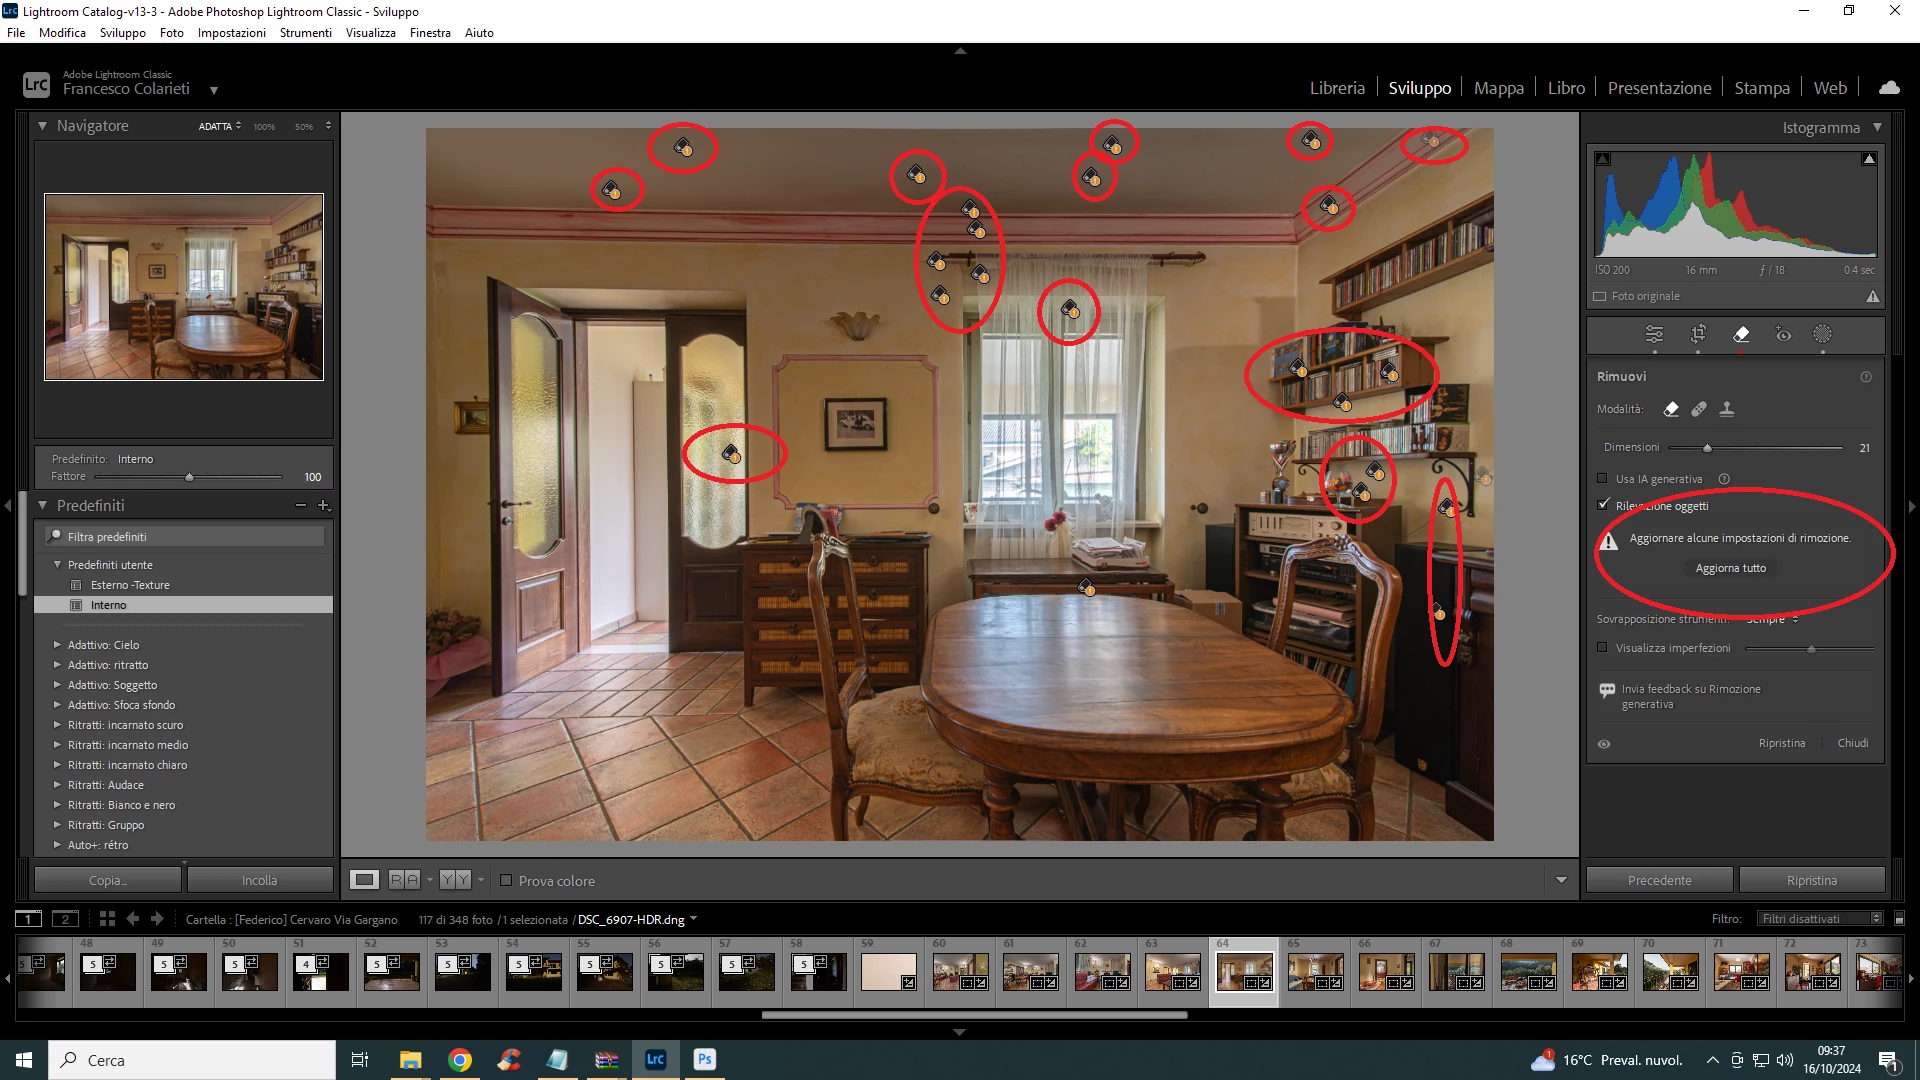Screen dimensions: 1920x1080
Task: Enable Prova colore checkbox
Action: pos(506,881)
